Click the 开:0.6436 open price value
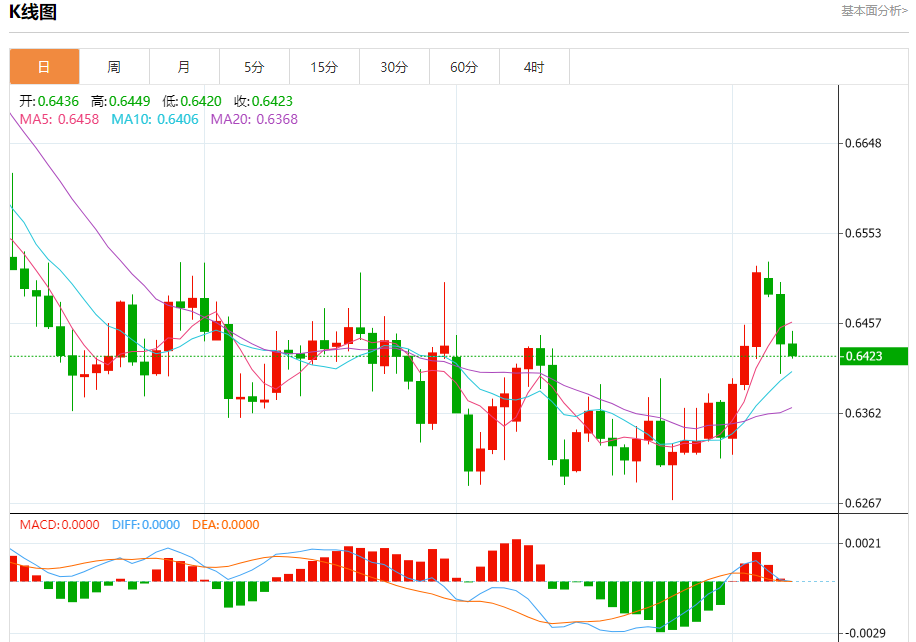This screenshot has height=642, width=916. click(49, 101)
